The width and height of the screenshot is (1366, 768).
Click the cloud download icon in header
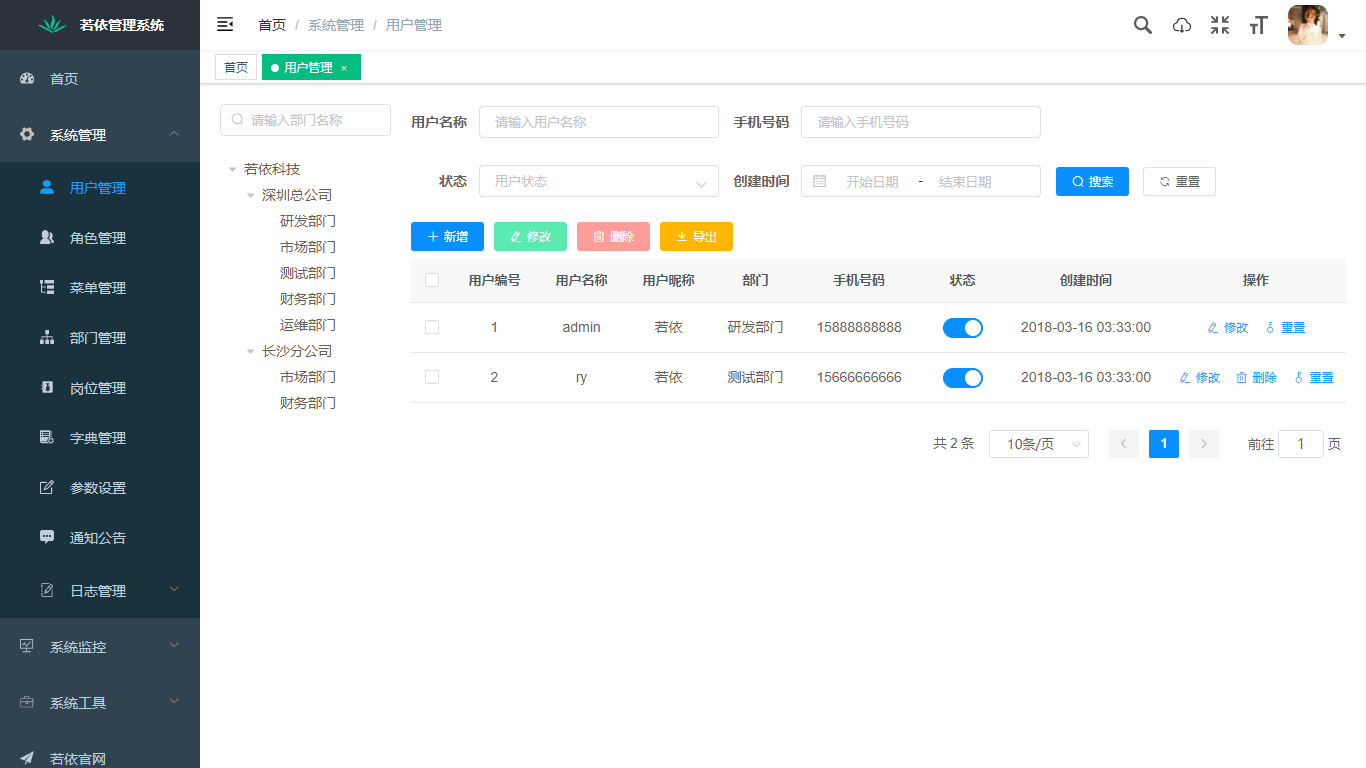[x=1182, y=25]
